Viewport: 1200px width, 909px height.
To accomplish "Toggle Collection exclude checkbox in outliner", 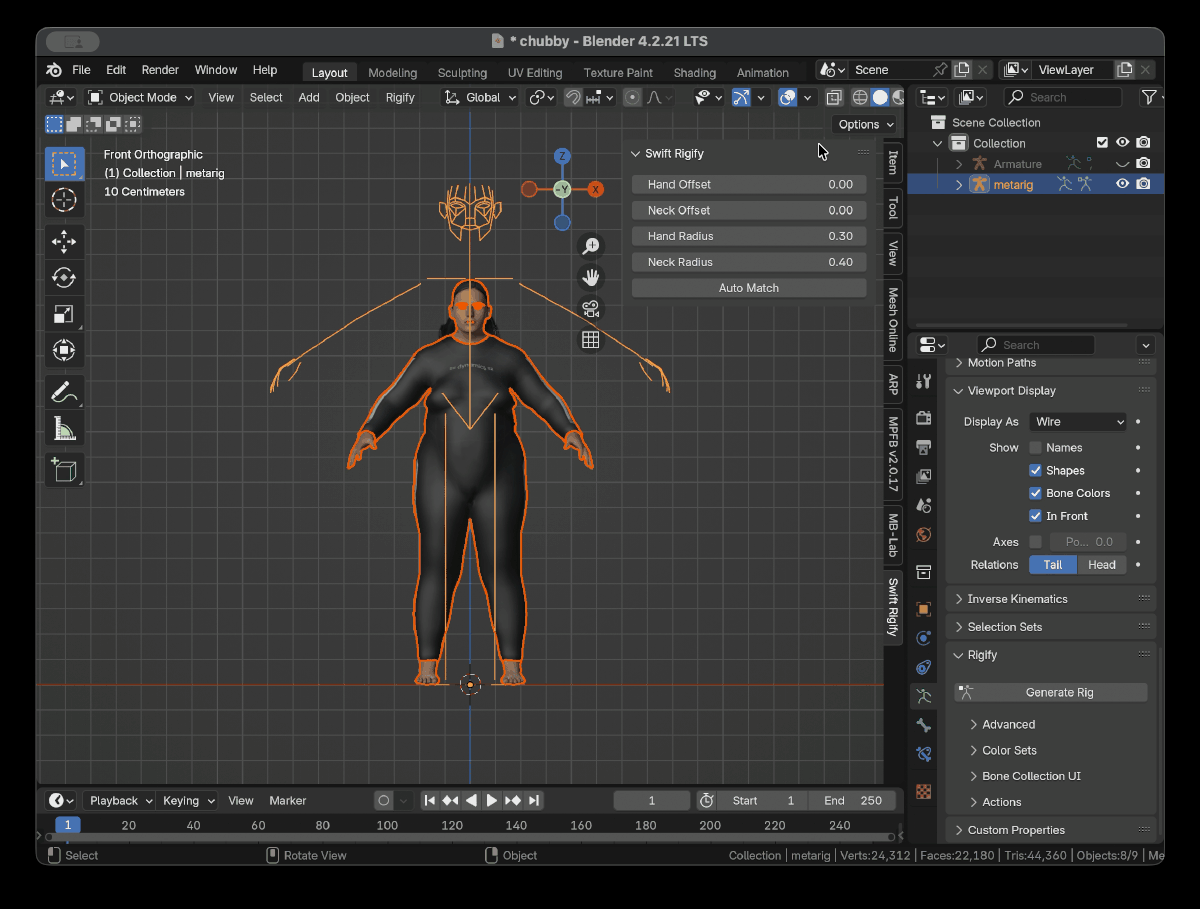I will [x=1102, y=143].
